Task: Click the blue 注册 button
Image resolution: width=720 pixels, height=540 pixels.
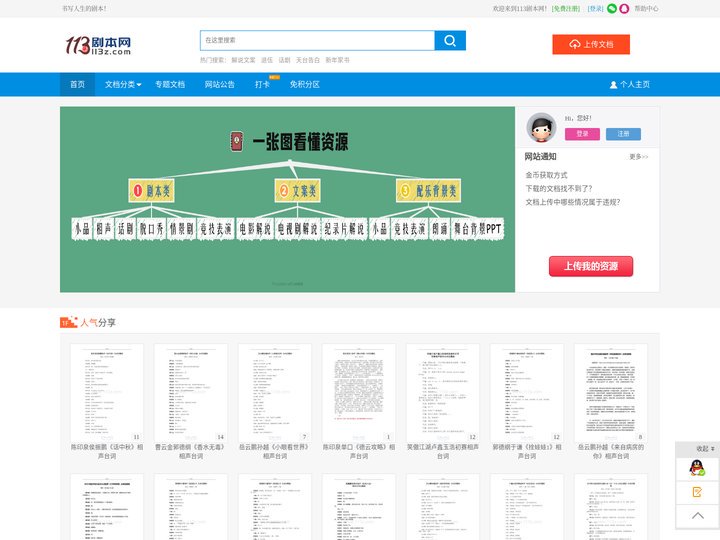Action: (x=623, y=134)
